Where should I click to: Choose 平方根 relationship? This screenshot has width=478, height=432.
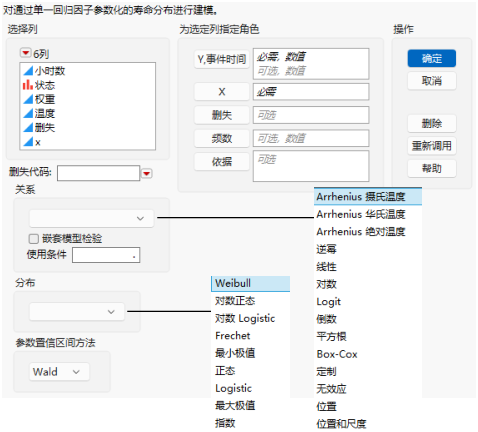(368, 336)
